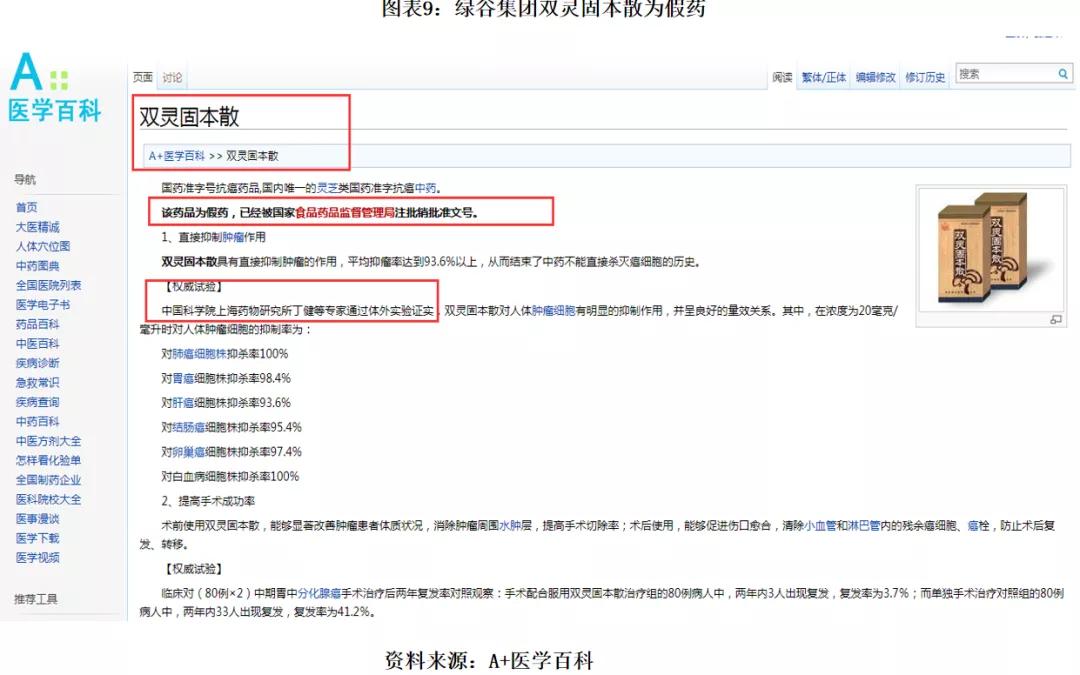This screenshot has height=675, width=1080.
Task: Click the 推荐工具 sidebar heading
Action: (x=36, y=599)
